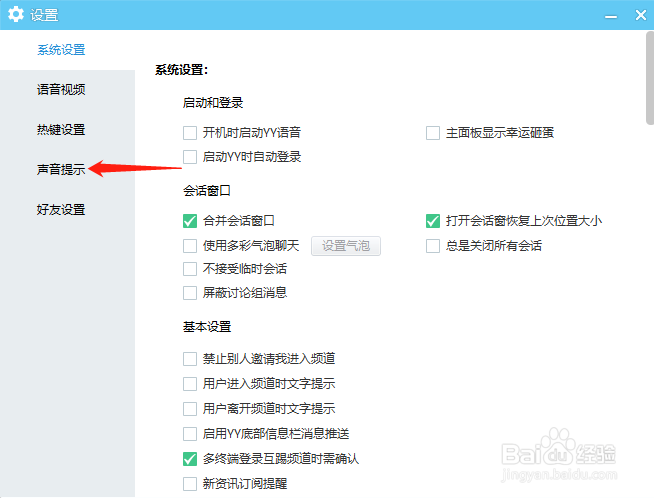This screenshot has height=498, width=654.
Task: Go to the 好友设置 tab
Action: 61,209
